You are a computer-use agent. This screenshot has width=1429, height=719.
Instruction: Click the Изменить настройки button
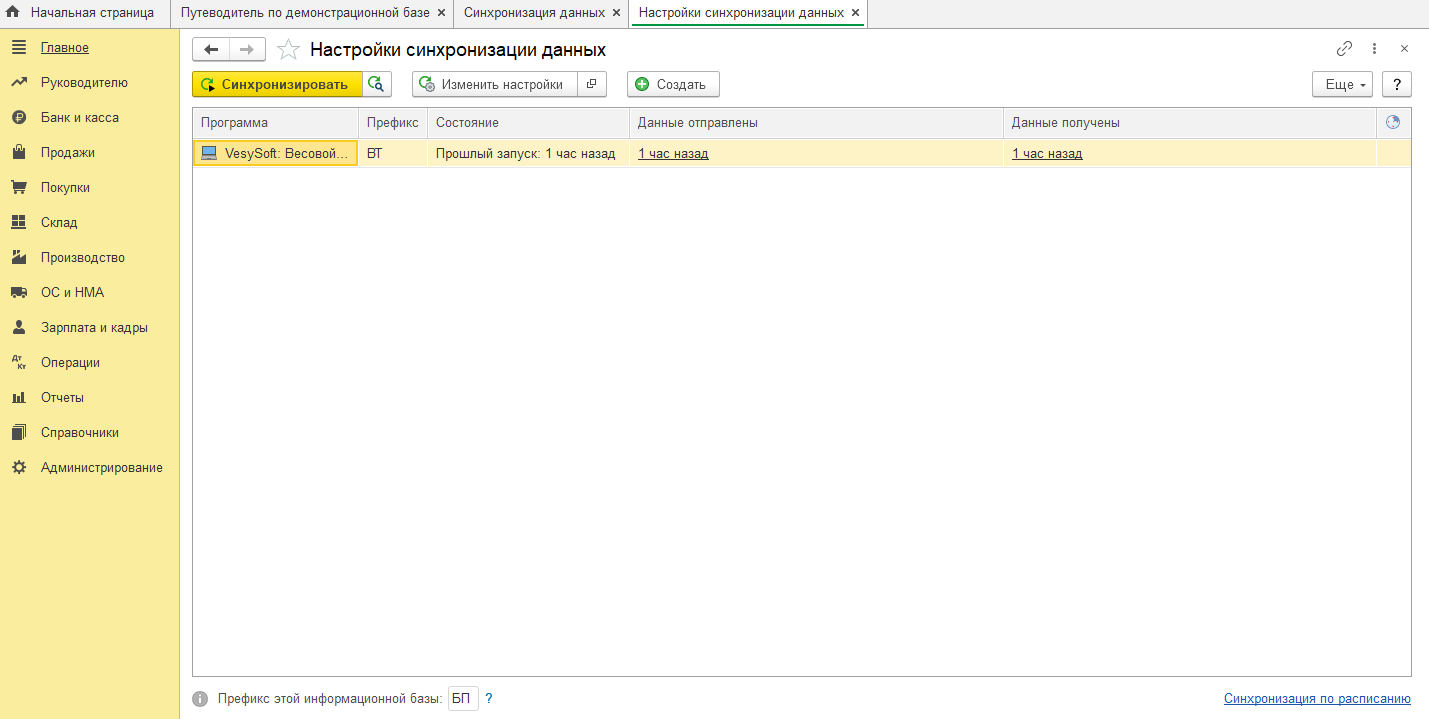[494, 84]
